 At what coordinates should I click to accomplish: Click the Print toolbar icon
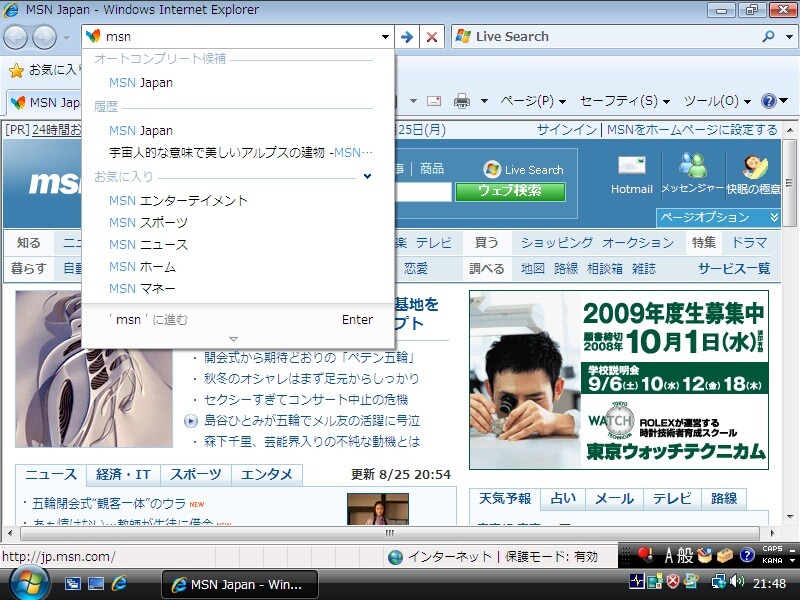click(462, 101)
